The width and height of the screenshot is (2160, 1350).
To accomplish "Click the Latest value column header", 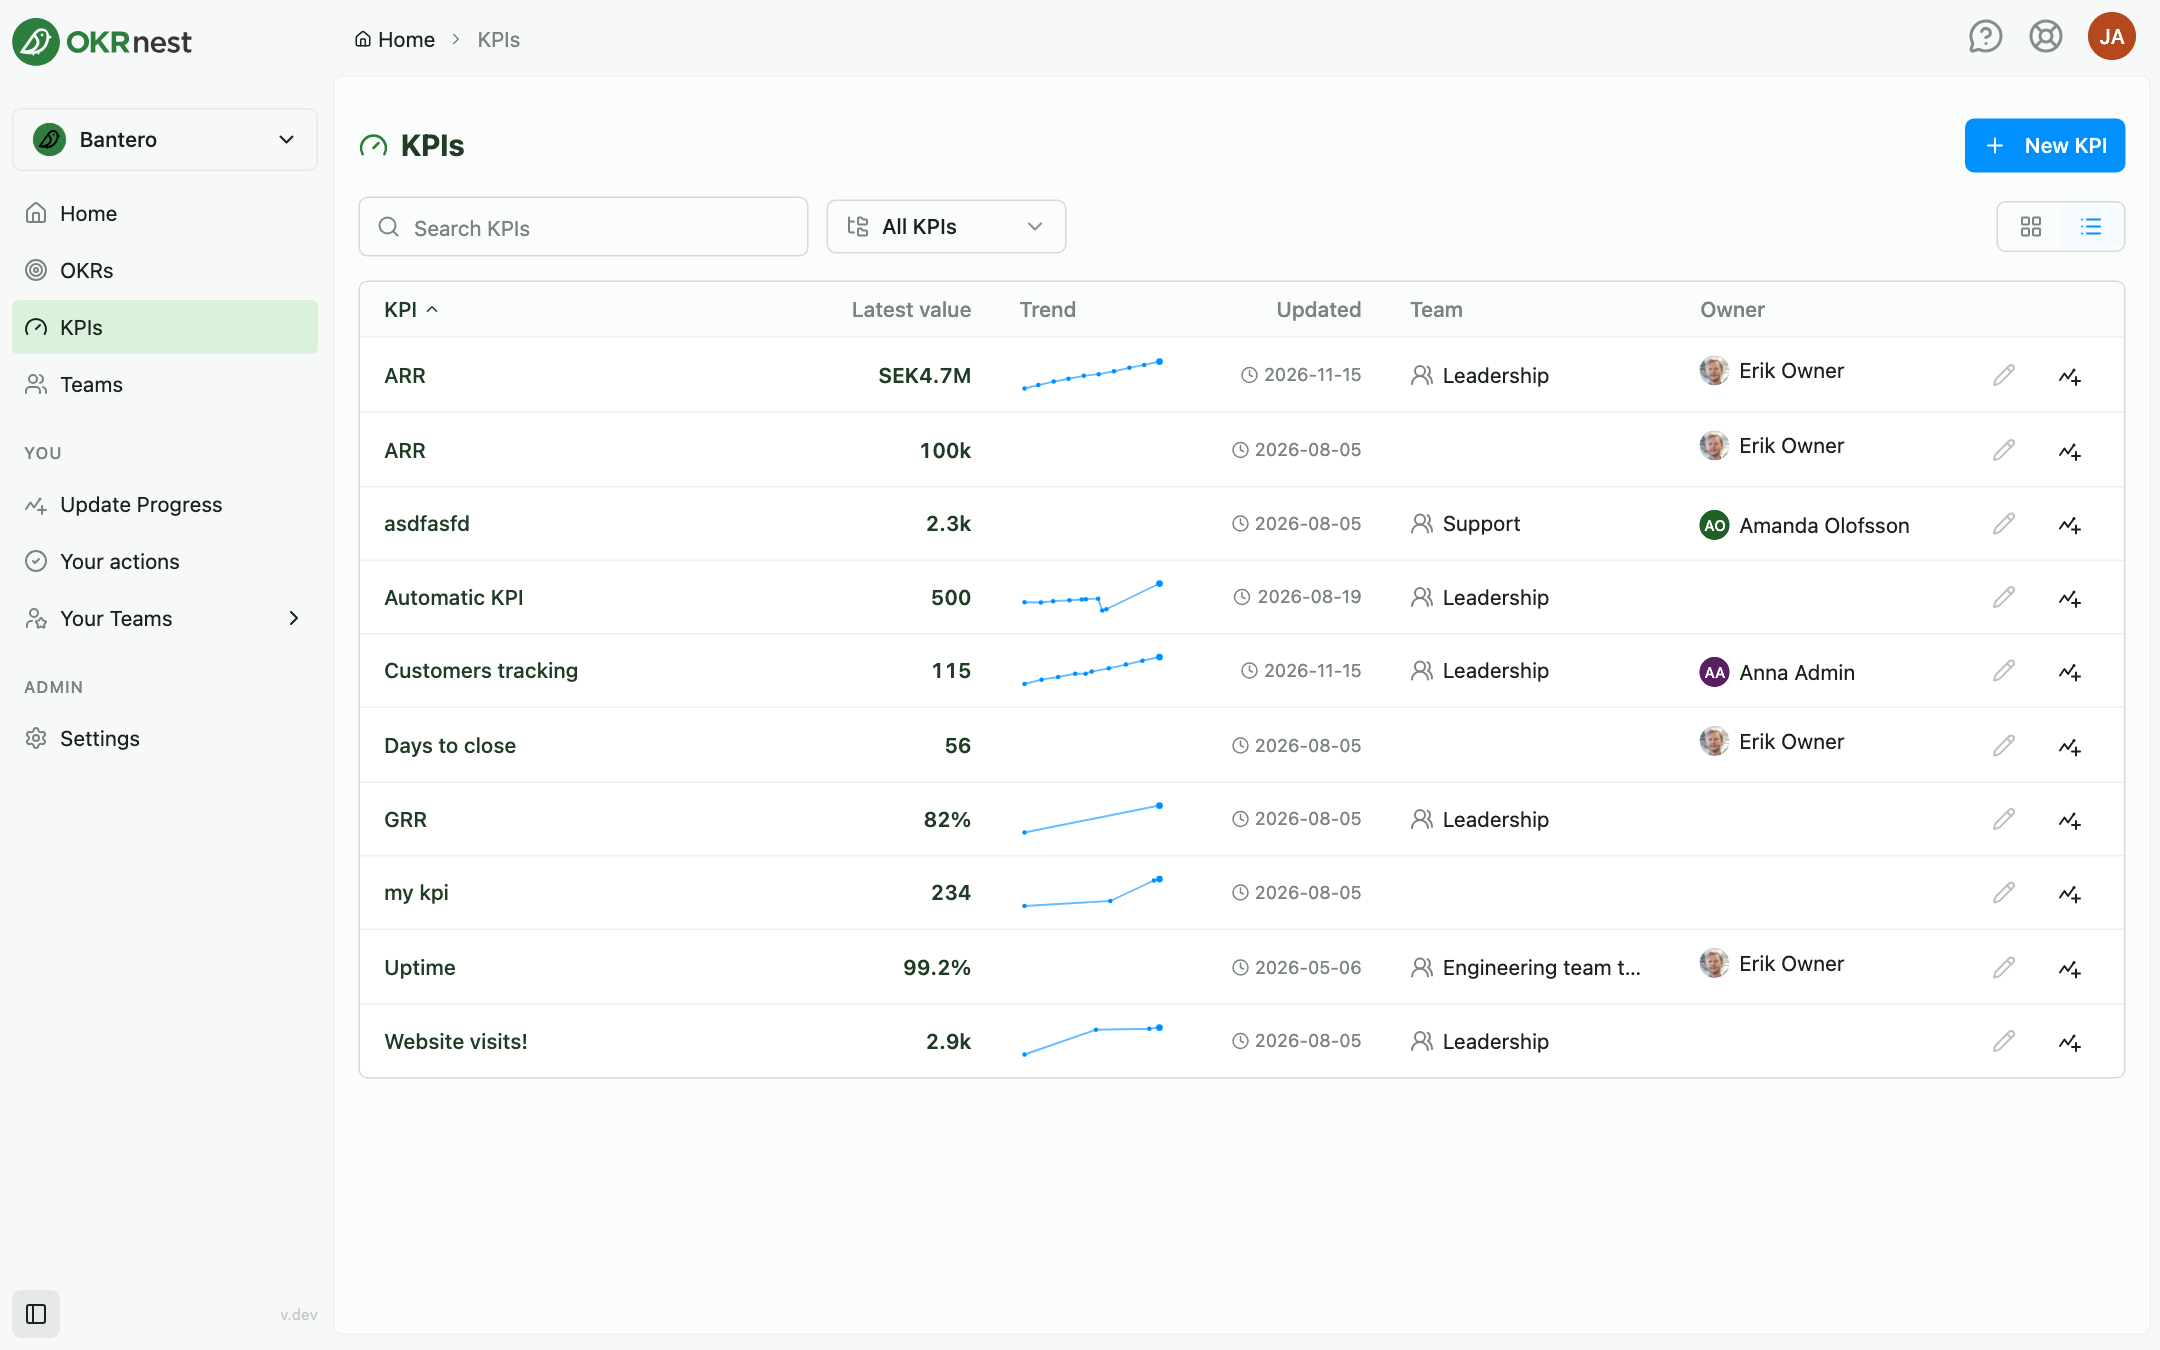I will pos(911,310).
